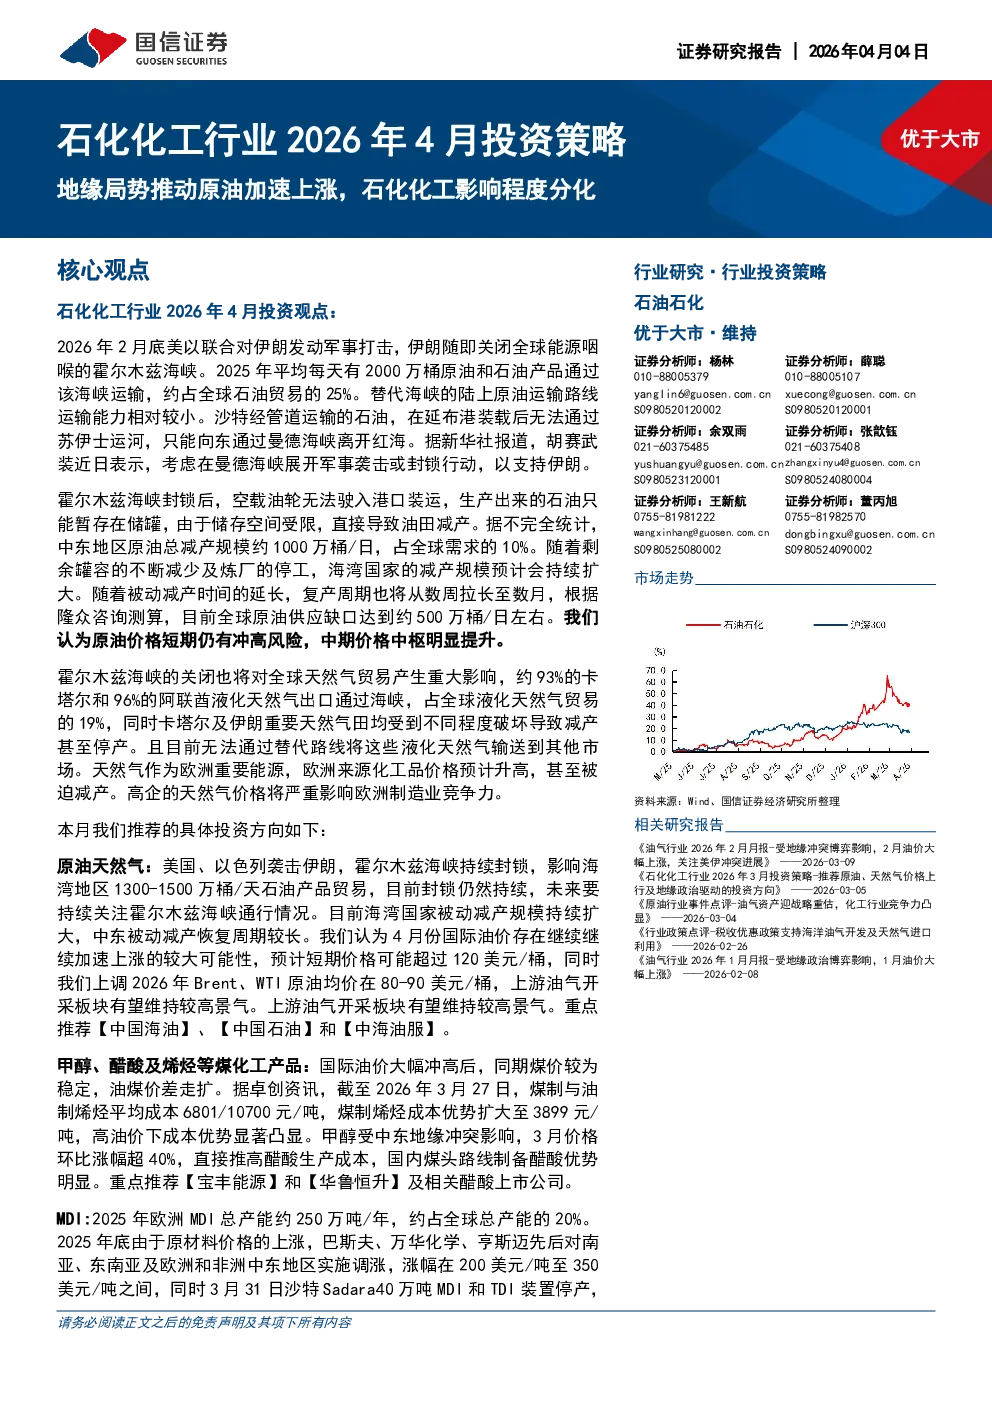Click the 市场走势 section heading
The width and height of the screenshot is (992, 1403).
[x=663, y=578]
